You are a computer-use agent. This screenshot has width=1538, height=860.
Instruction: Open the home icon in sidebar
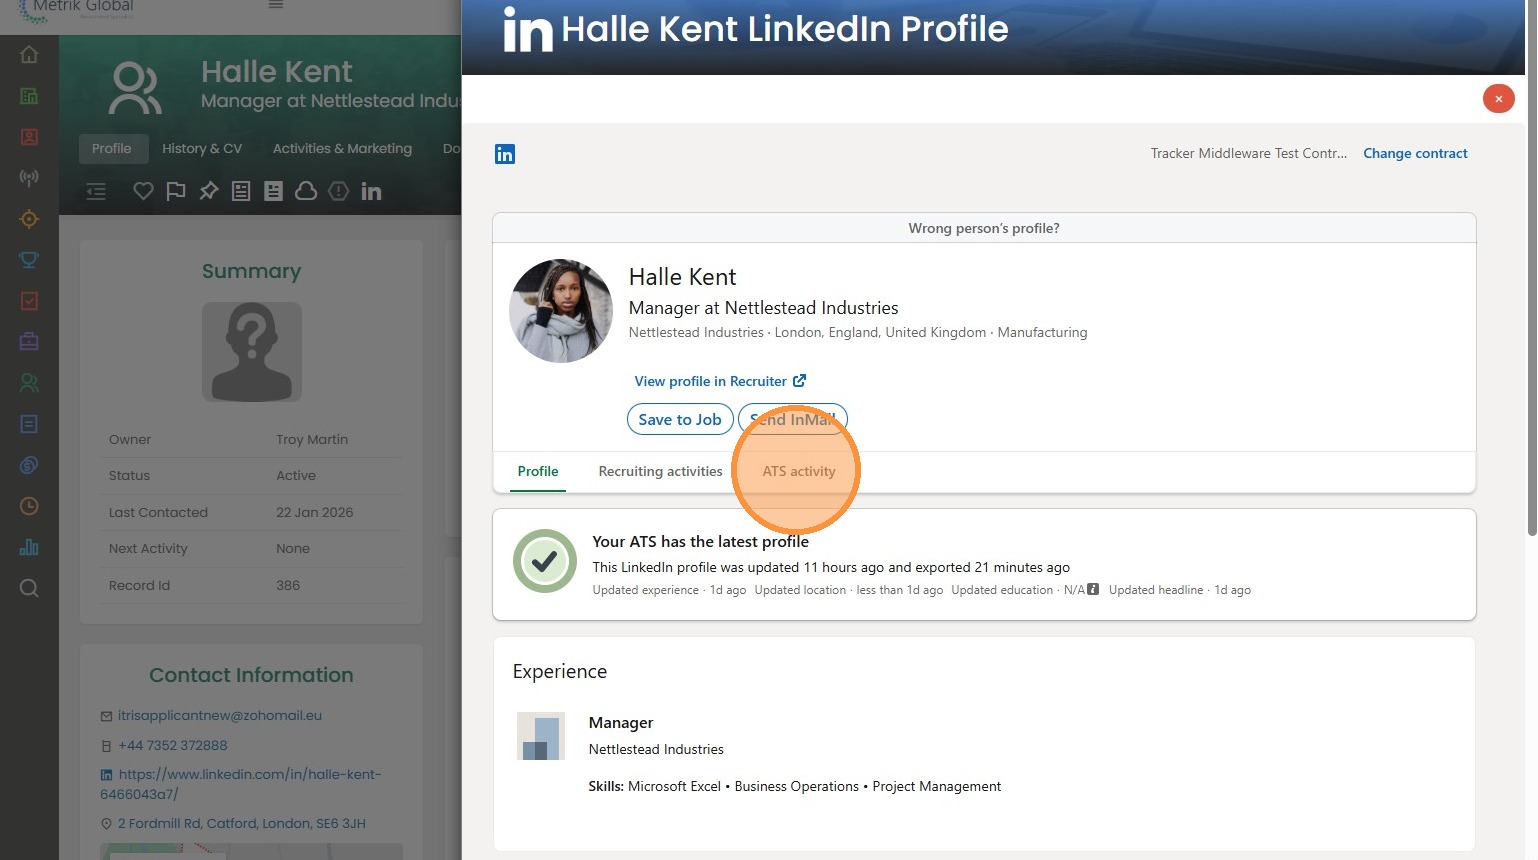(29, 55)
